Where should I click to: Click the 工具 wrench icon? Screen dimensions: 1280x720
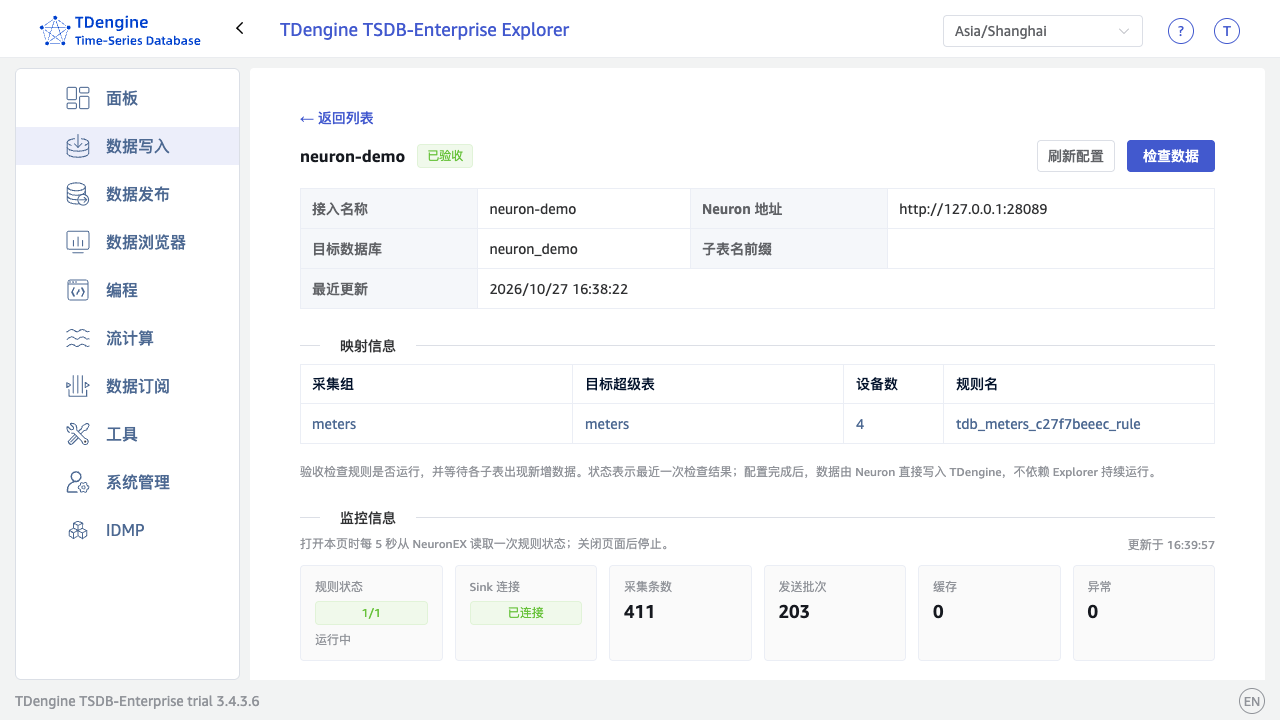[x=78, y=434]
